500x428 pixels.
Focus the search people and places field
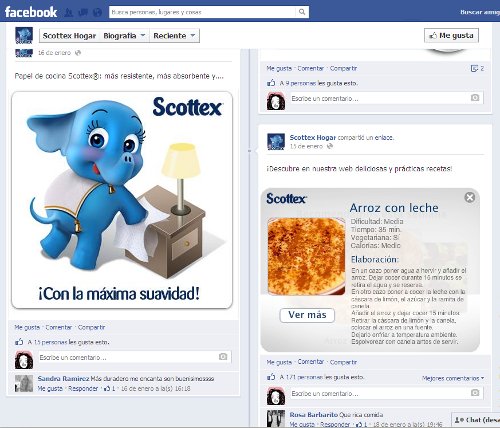pyautogui.click(x=202, y=12)
